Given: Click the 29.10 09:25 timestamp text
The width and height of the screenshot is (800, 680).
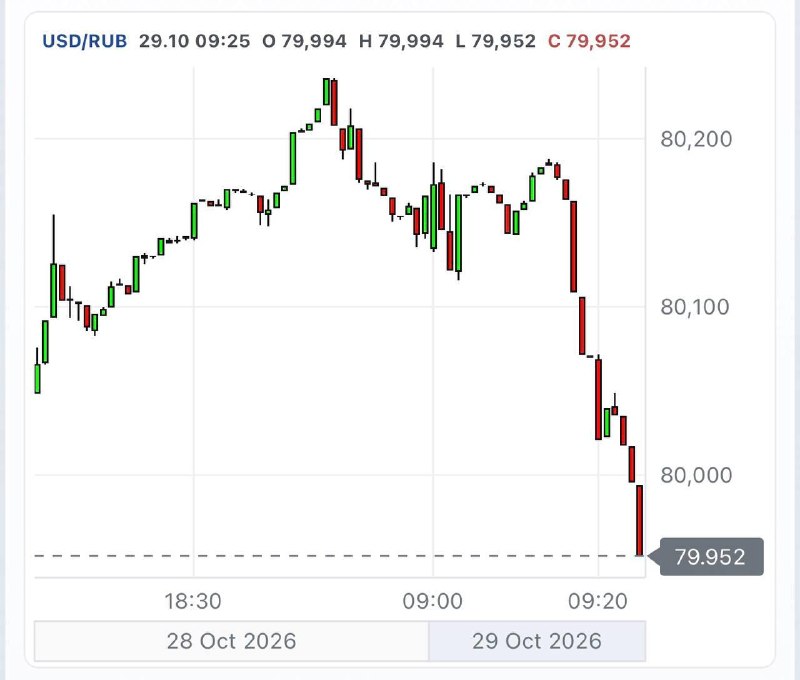Looking at the screenshot, I should 194,41.
